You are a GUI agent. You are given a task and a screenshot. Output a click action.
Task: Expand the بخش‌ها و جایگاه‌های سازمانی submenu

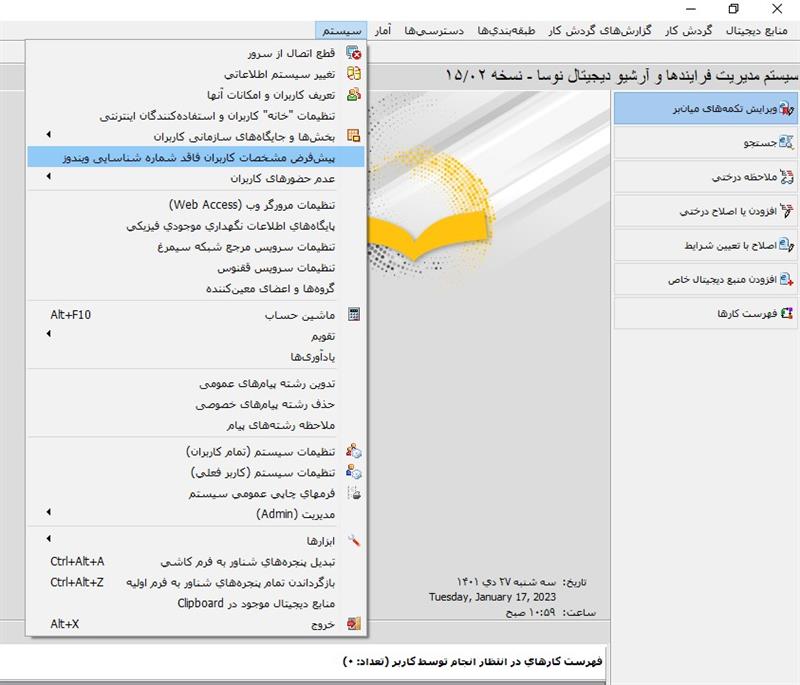click(x=49, y=136)
